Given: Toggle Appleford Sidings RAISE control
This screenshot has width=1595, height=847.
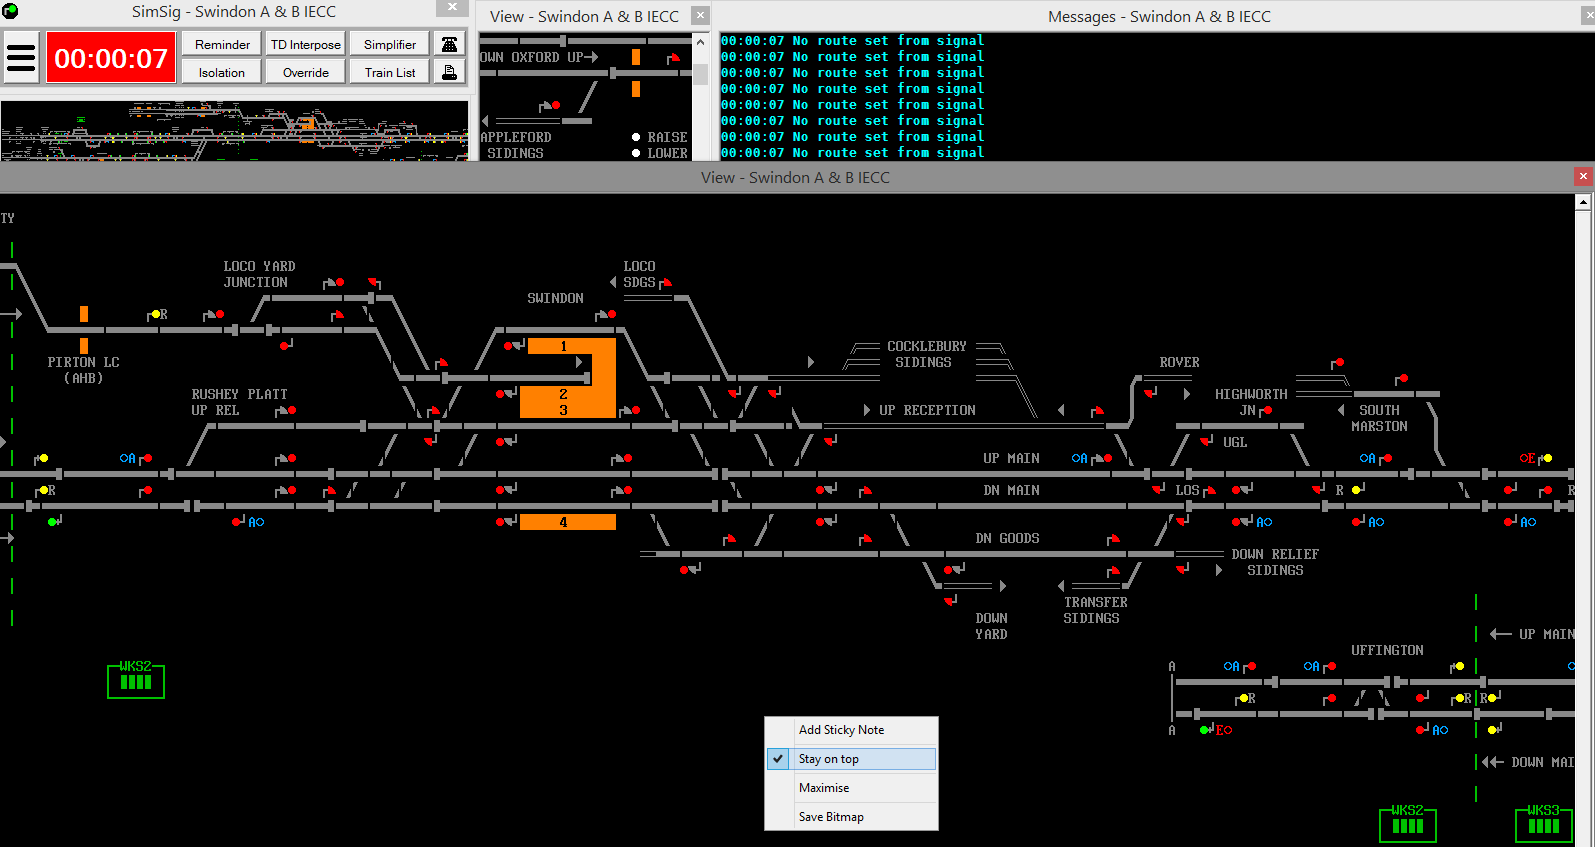Looking at the screenshot, I should 636,137.
